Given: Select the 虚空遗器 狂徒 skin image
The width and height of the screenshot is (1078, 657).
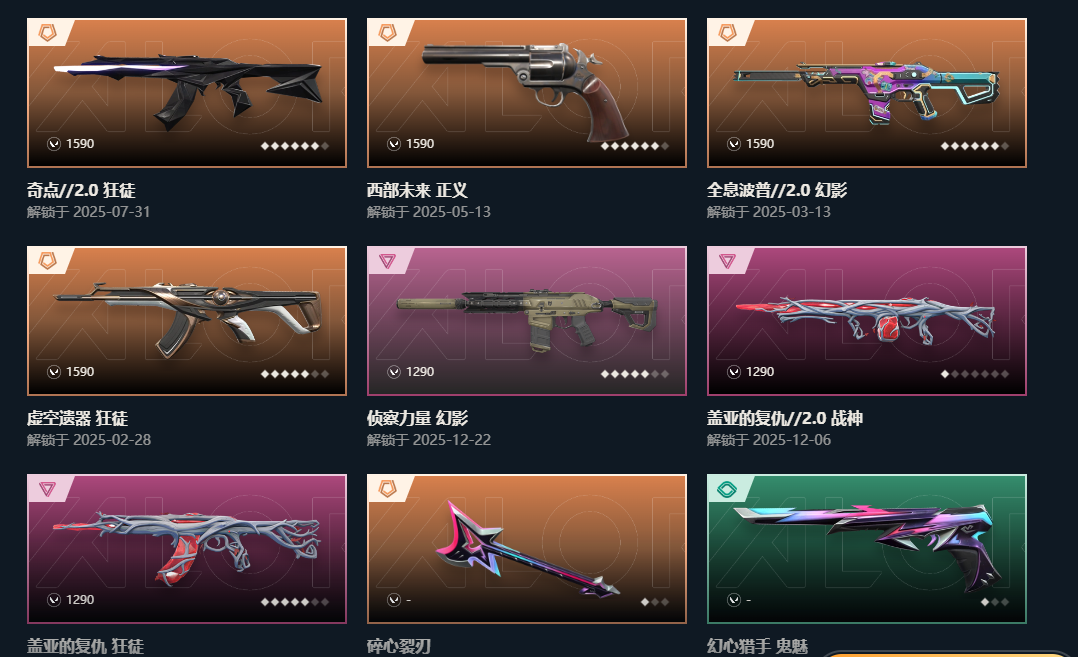Looking at the screenshot, I should pos(187,321).
